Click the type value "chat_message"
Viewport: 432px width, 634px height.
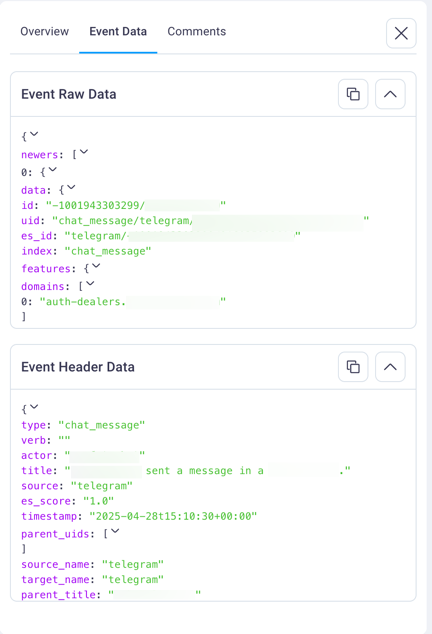(102, 425)
